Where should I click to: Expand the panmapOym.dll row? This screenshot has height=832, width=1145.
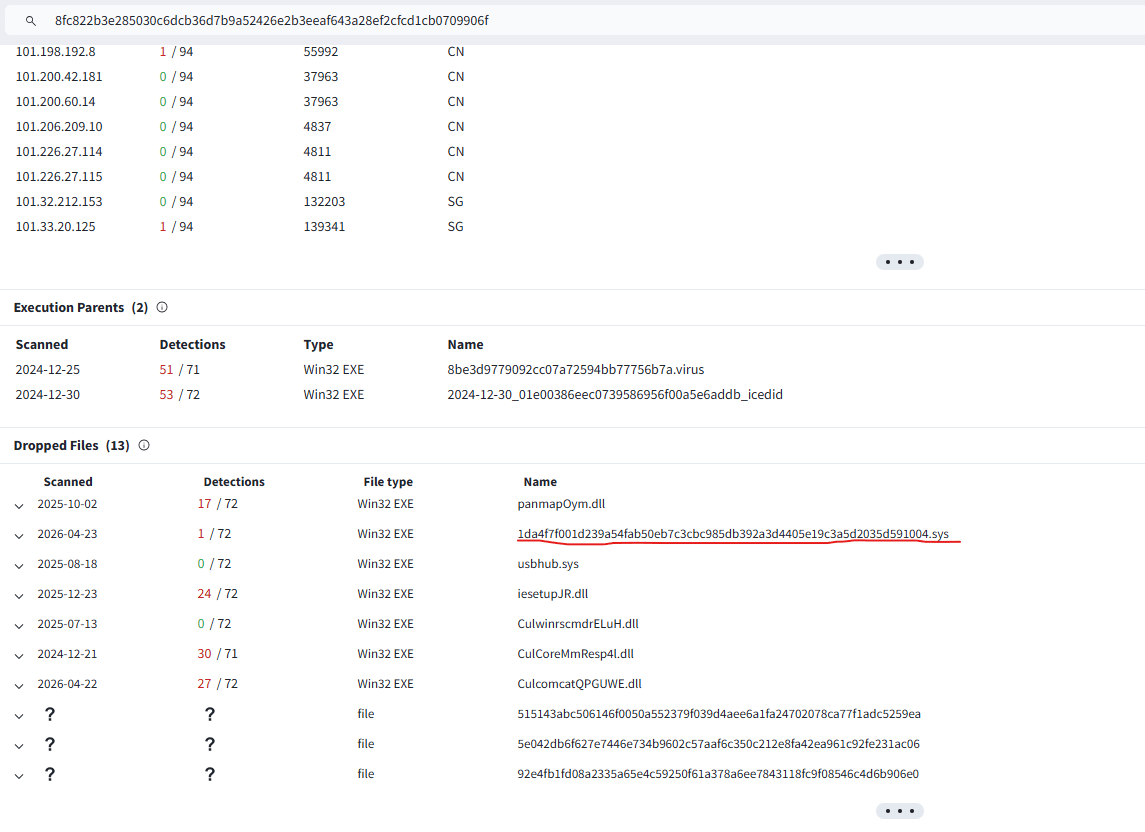(x=19, y=505)
